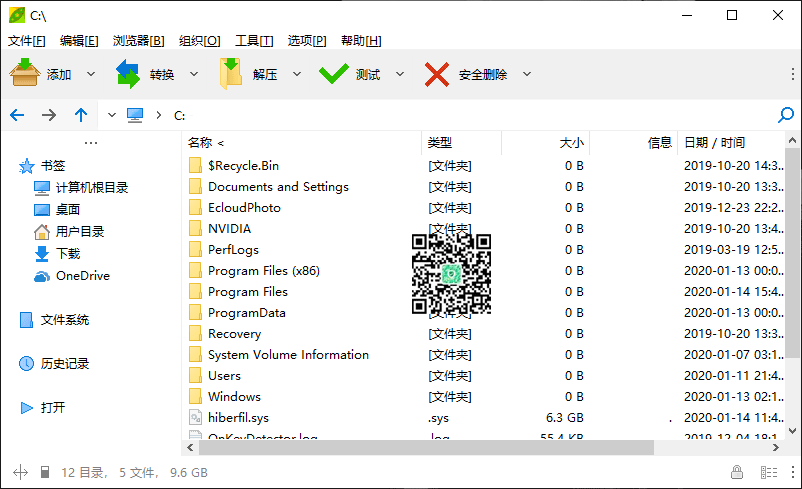802x489 pixels.
Task: Click the 转换 (Convert) toolbar icon
Action: click(128, 74)
